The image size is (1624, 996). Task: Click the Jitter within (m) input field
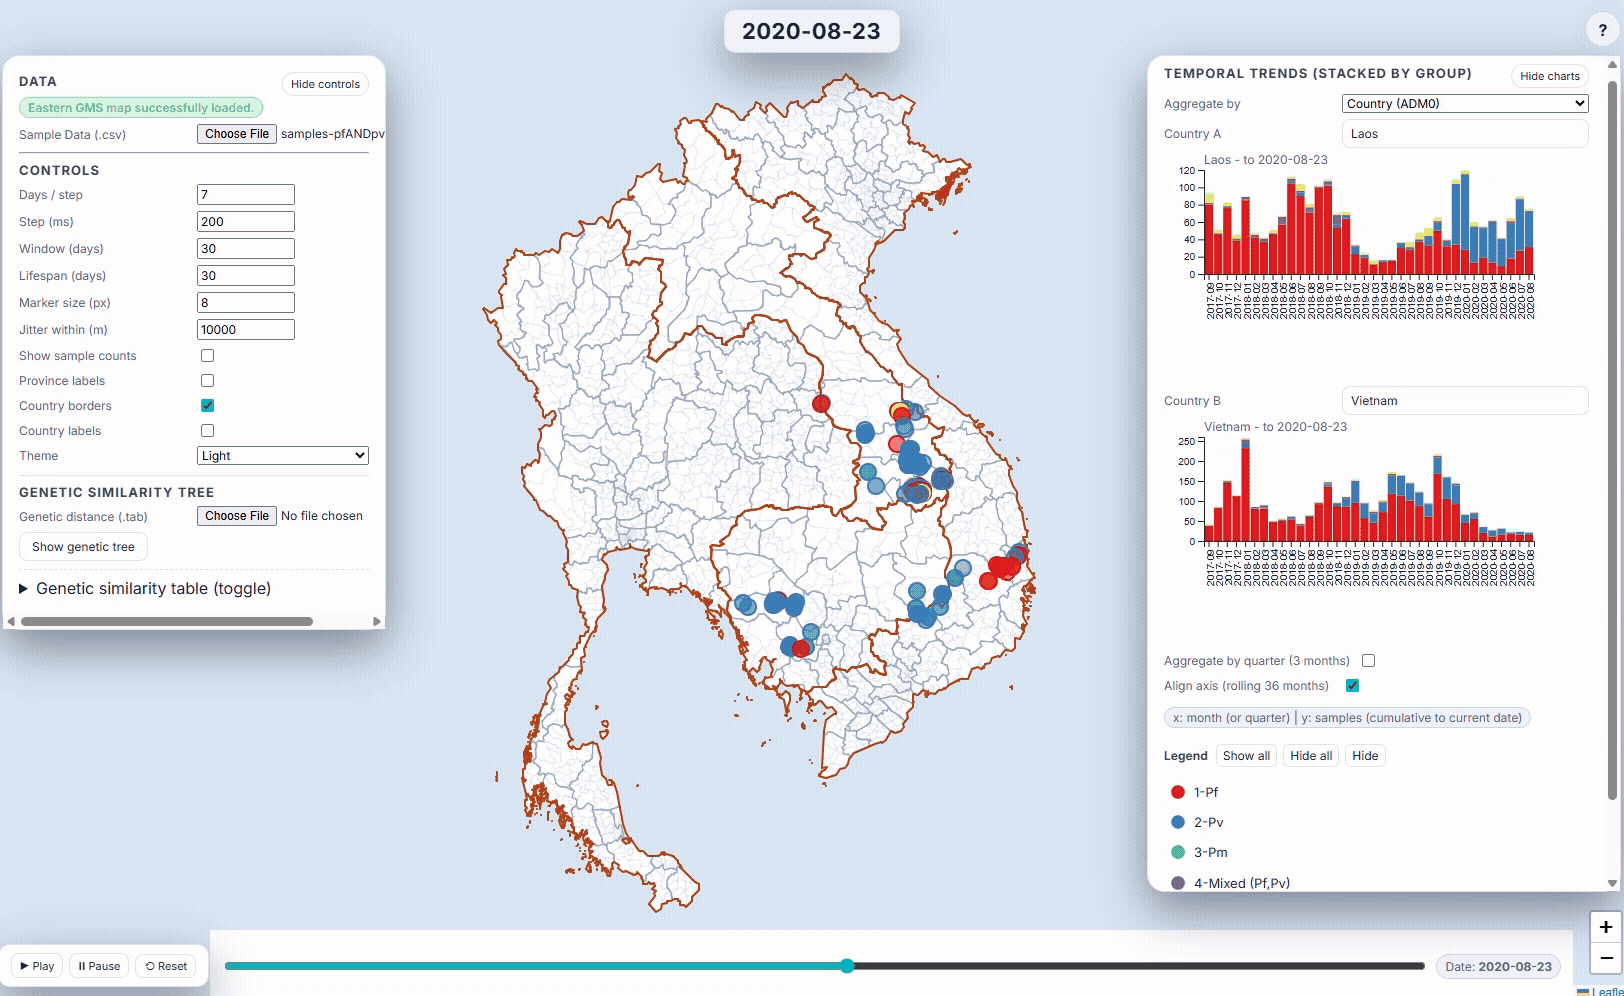(x=245, y=330)
